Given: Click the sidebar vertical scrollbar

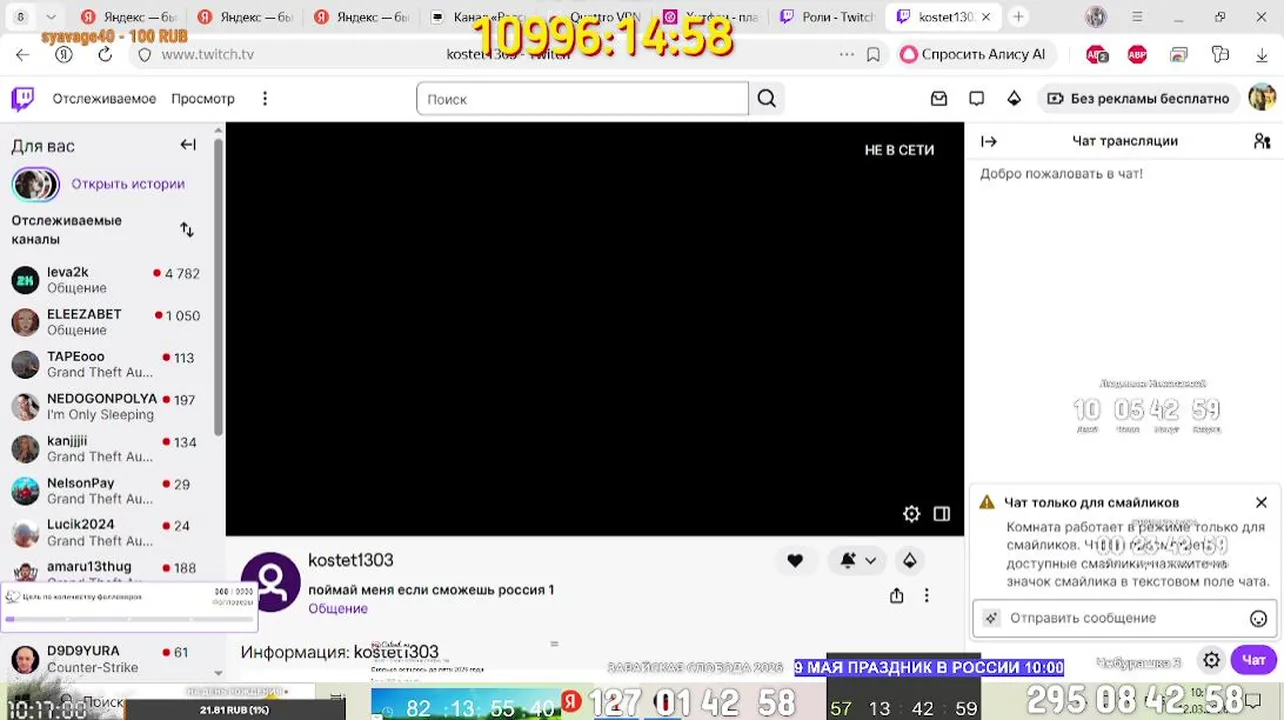Looking at the screenshot, I should [218, 290].
